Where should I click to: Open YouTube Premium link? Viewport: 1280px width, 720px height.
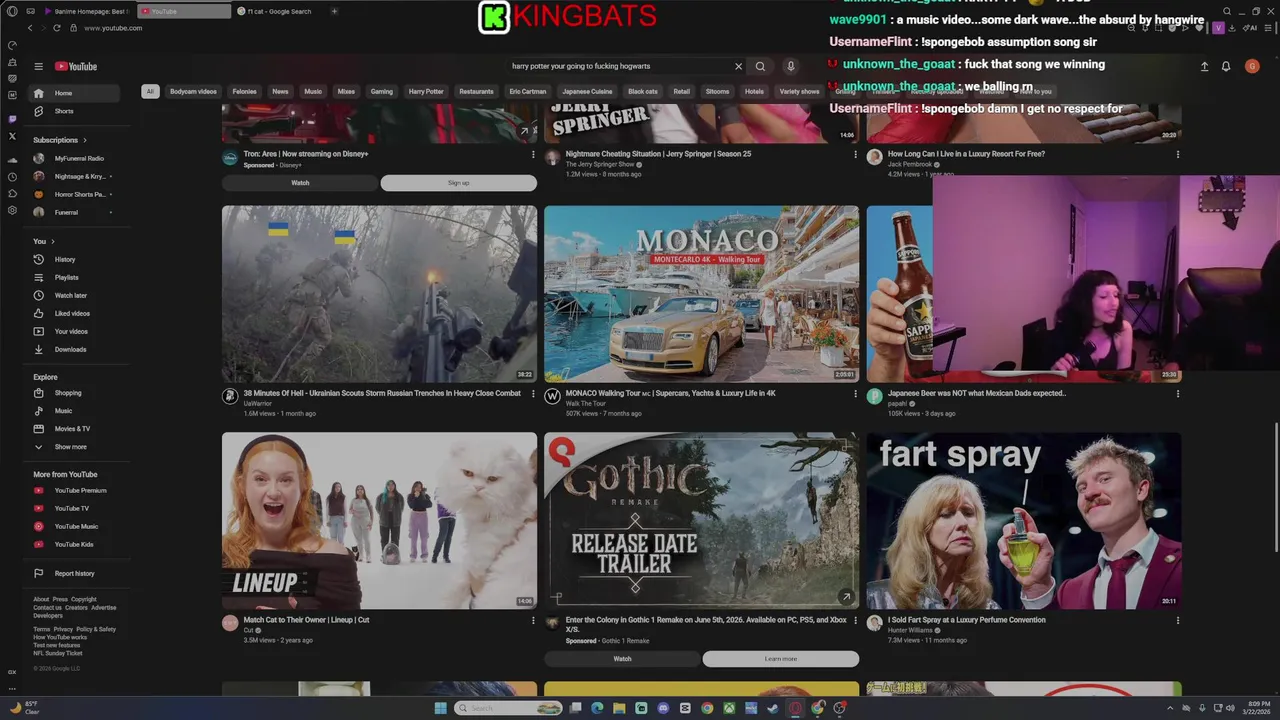[x=75, y=490]
